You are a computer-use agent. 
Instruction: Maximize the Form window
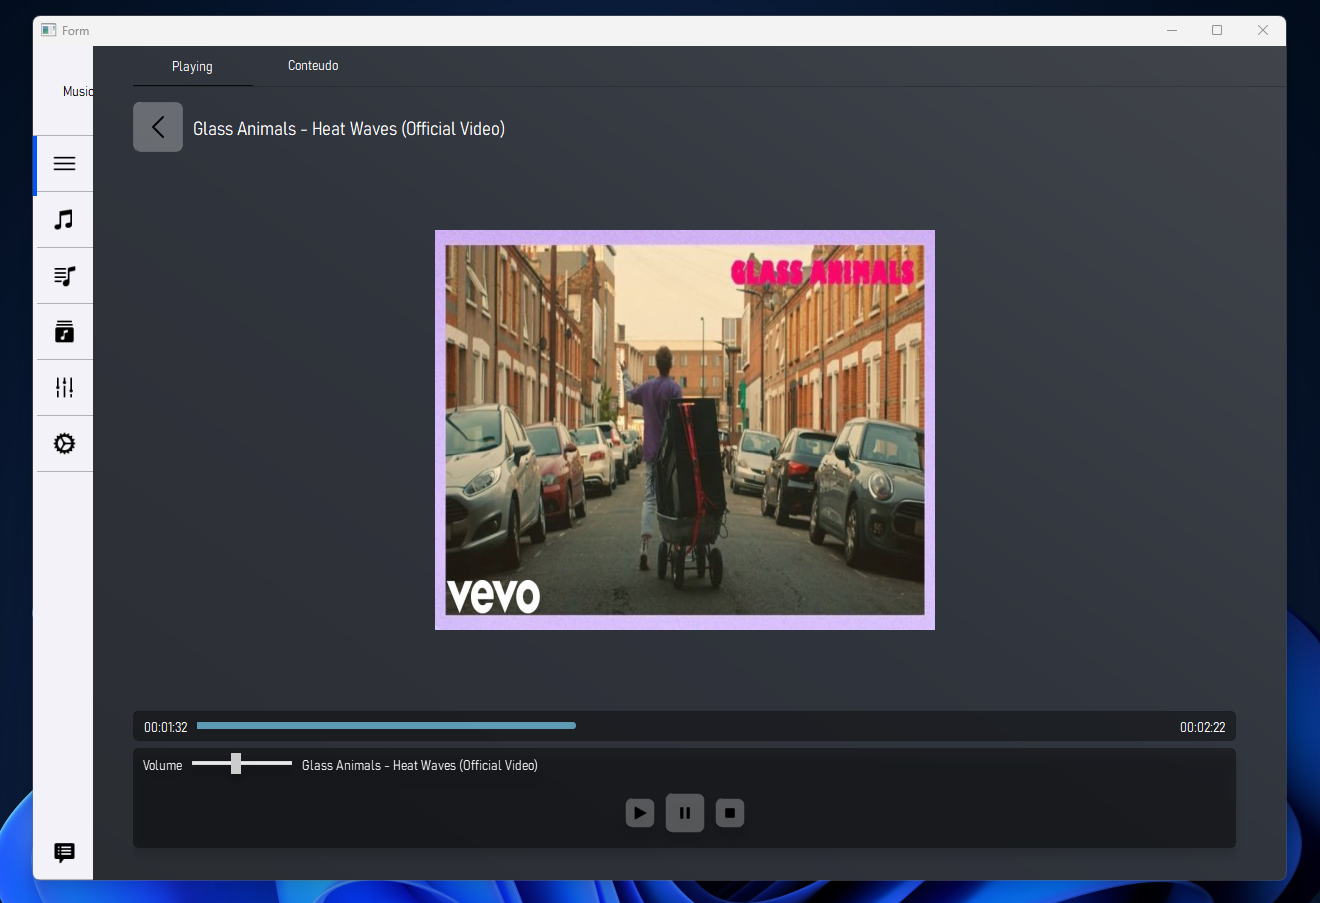click(1217, 30)
